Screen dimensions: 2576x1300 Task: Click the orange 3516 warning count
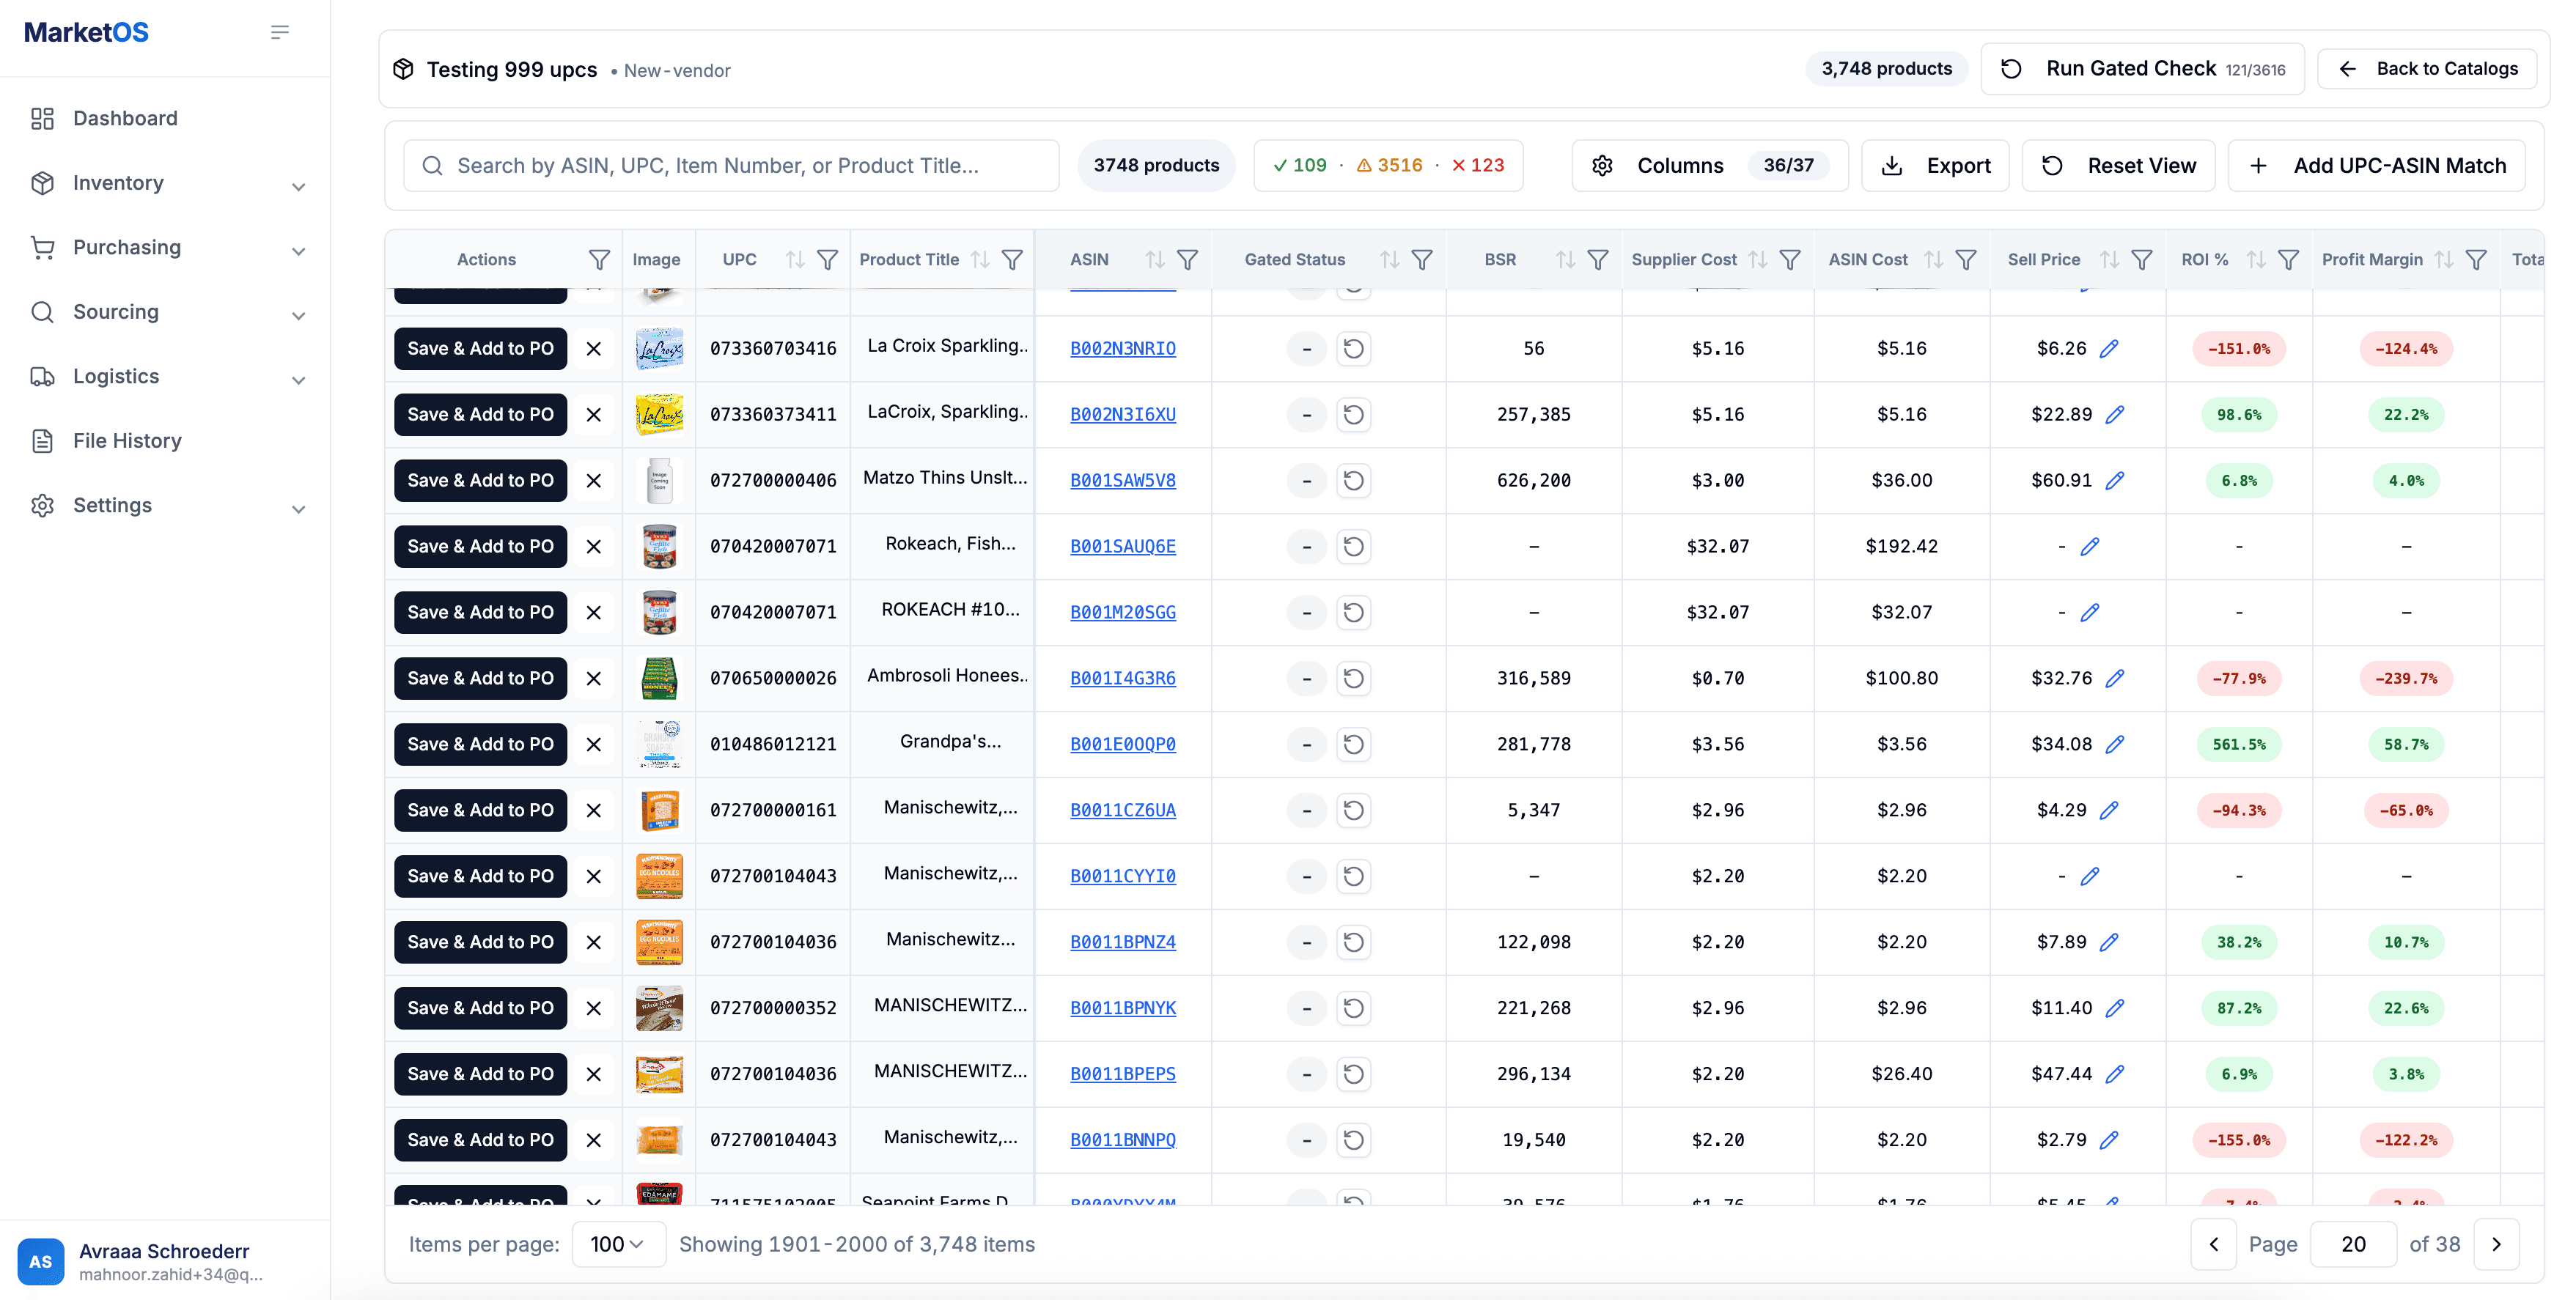[1389, 166]
